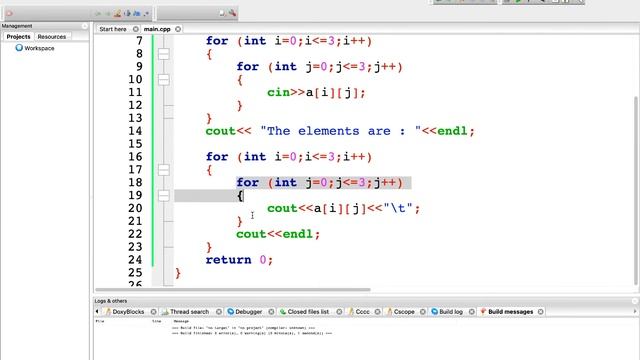
Task: Collapse the fold marker at line 17
Action: (164, 169)
